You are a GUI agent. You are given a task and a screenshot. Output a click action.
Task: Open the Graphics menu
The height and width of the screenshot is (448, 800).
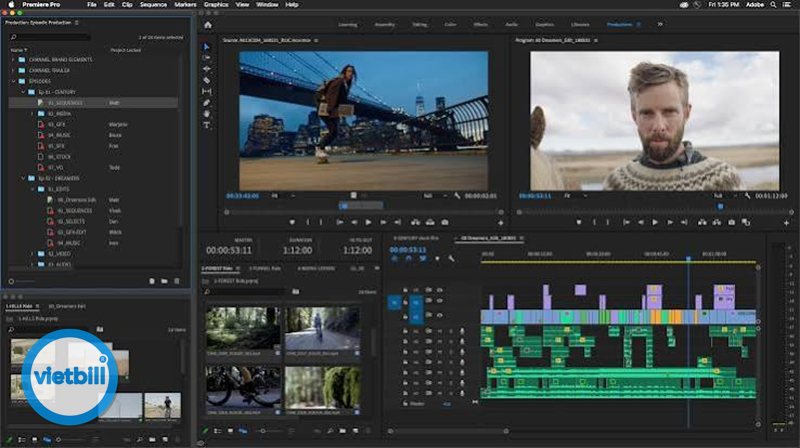pyautogui.click(x=216, y=5)
